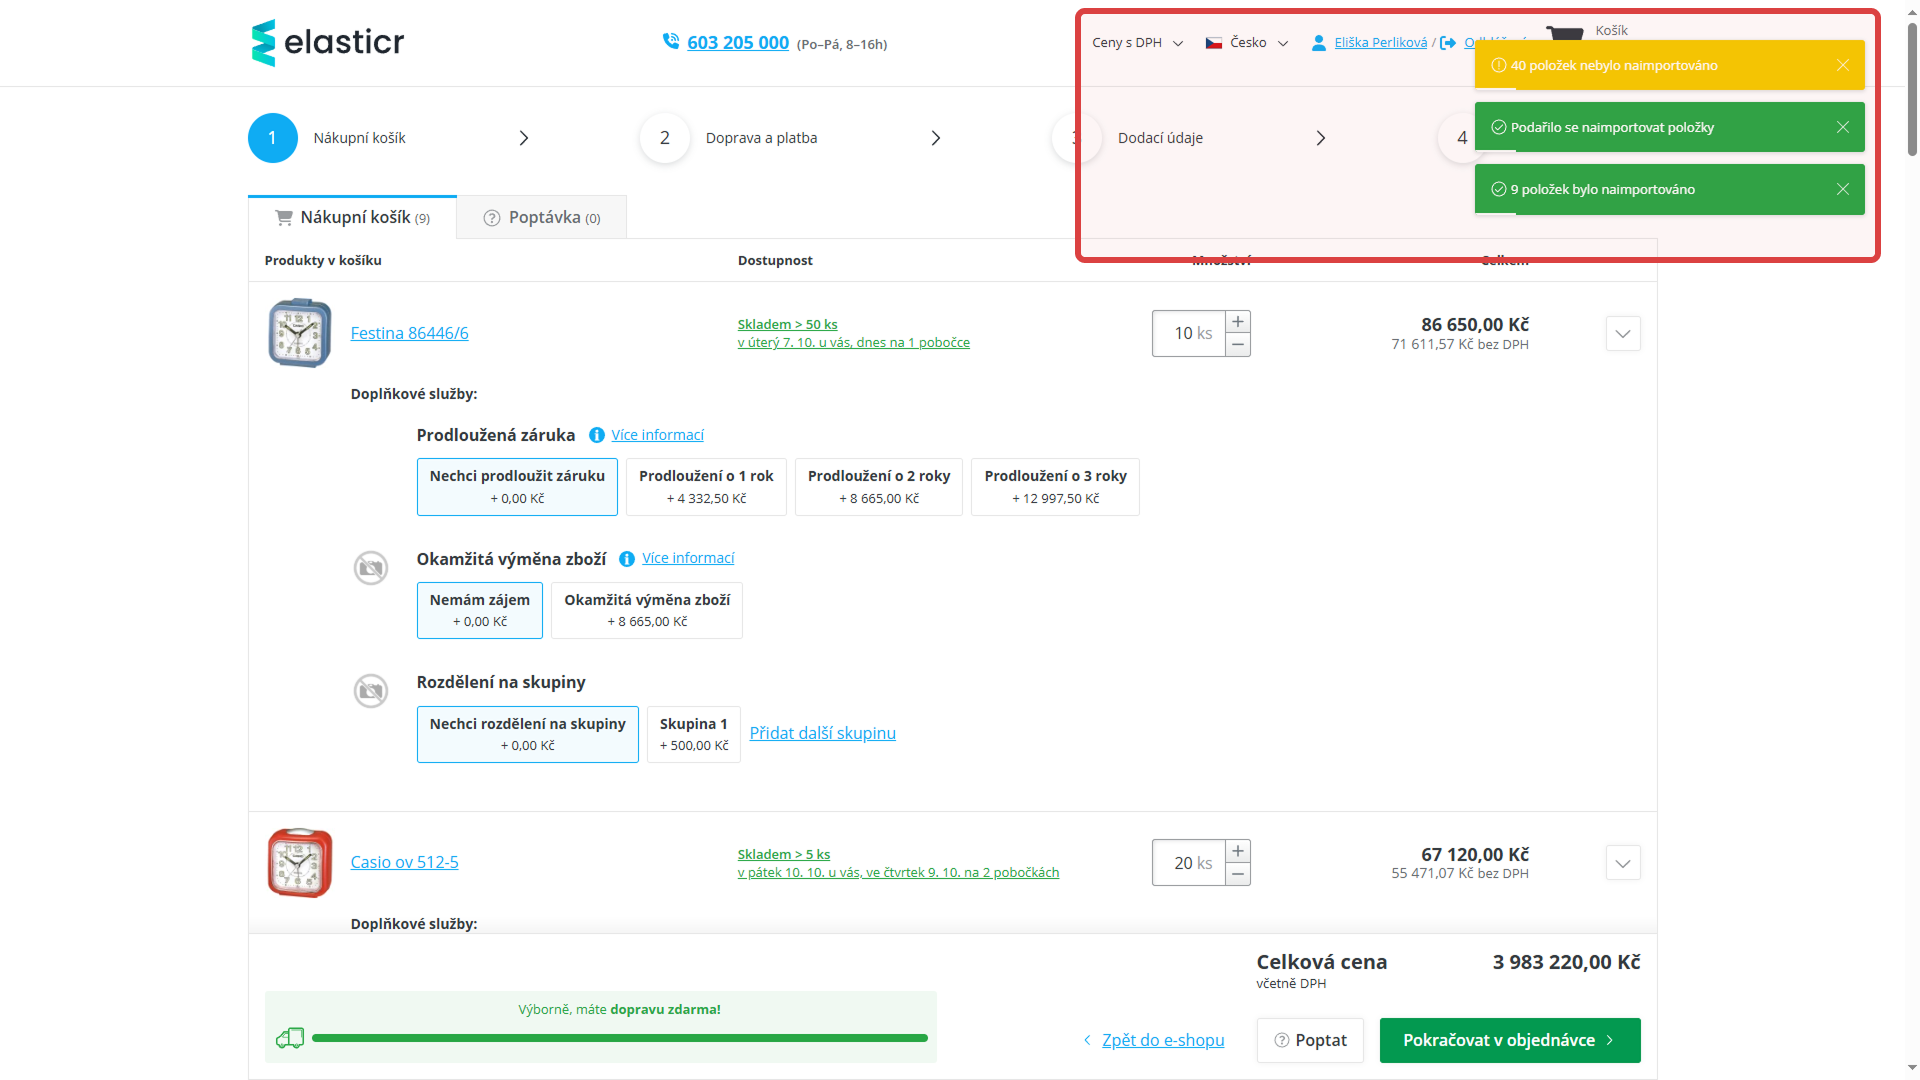Open the 'Ceny s DPH' dropdown
The width and height of the screenshot is (1920, 1080).
(1137, 43)
